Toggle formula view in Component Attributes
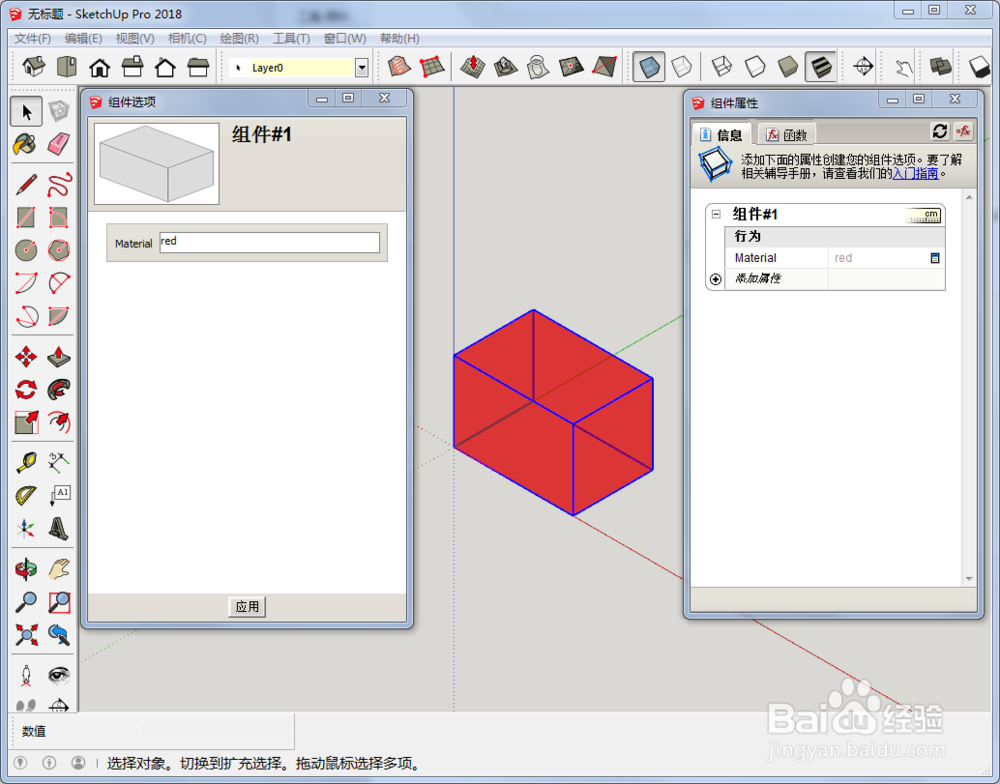1000x784 pixels. (x=963, y=131)
